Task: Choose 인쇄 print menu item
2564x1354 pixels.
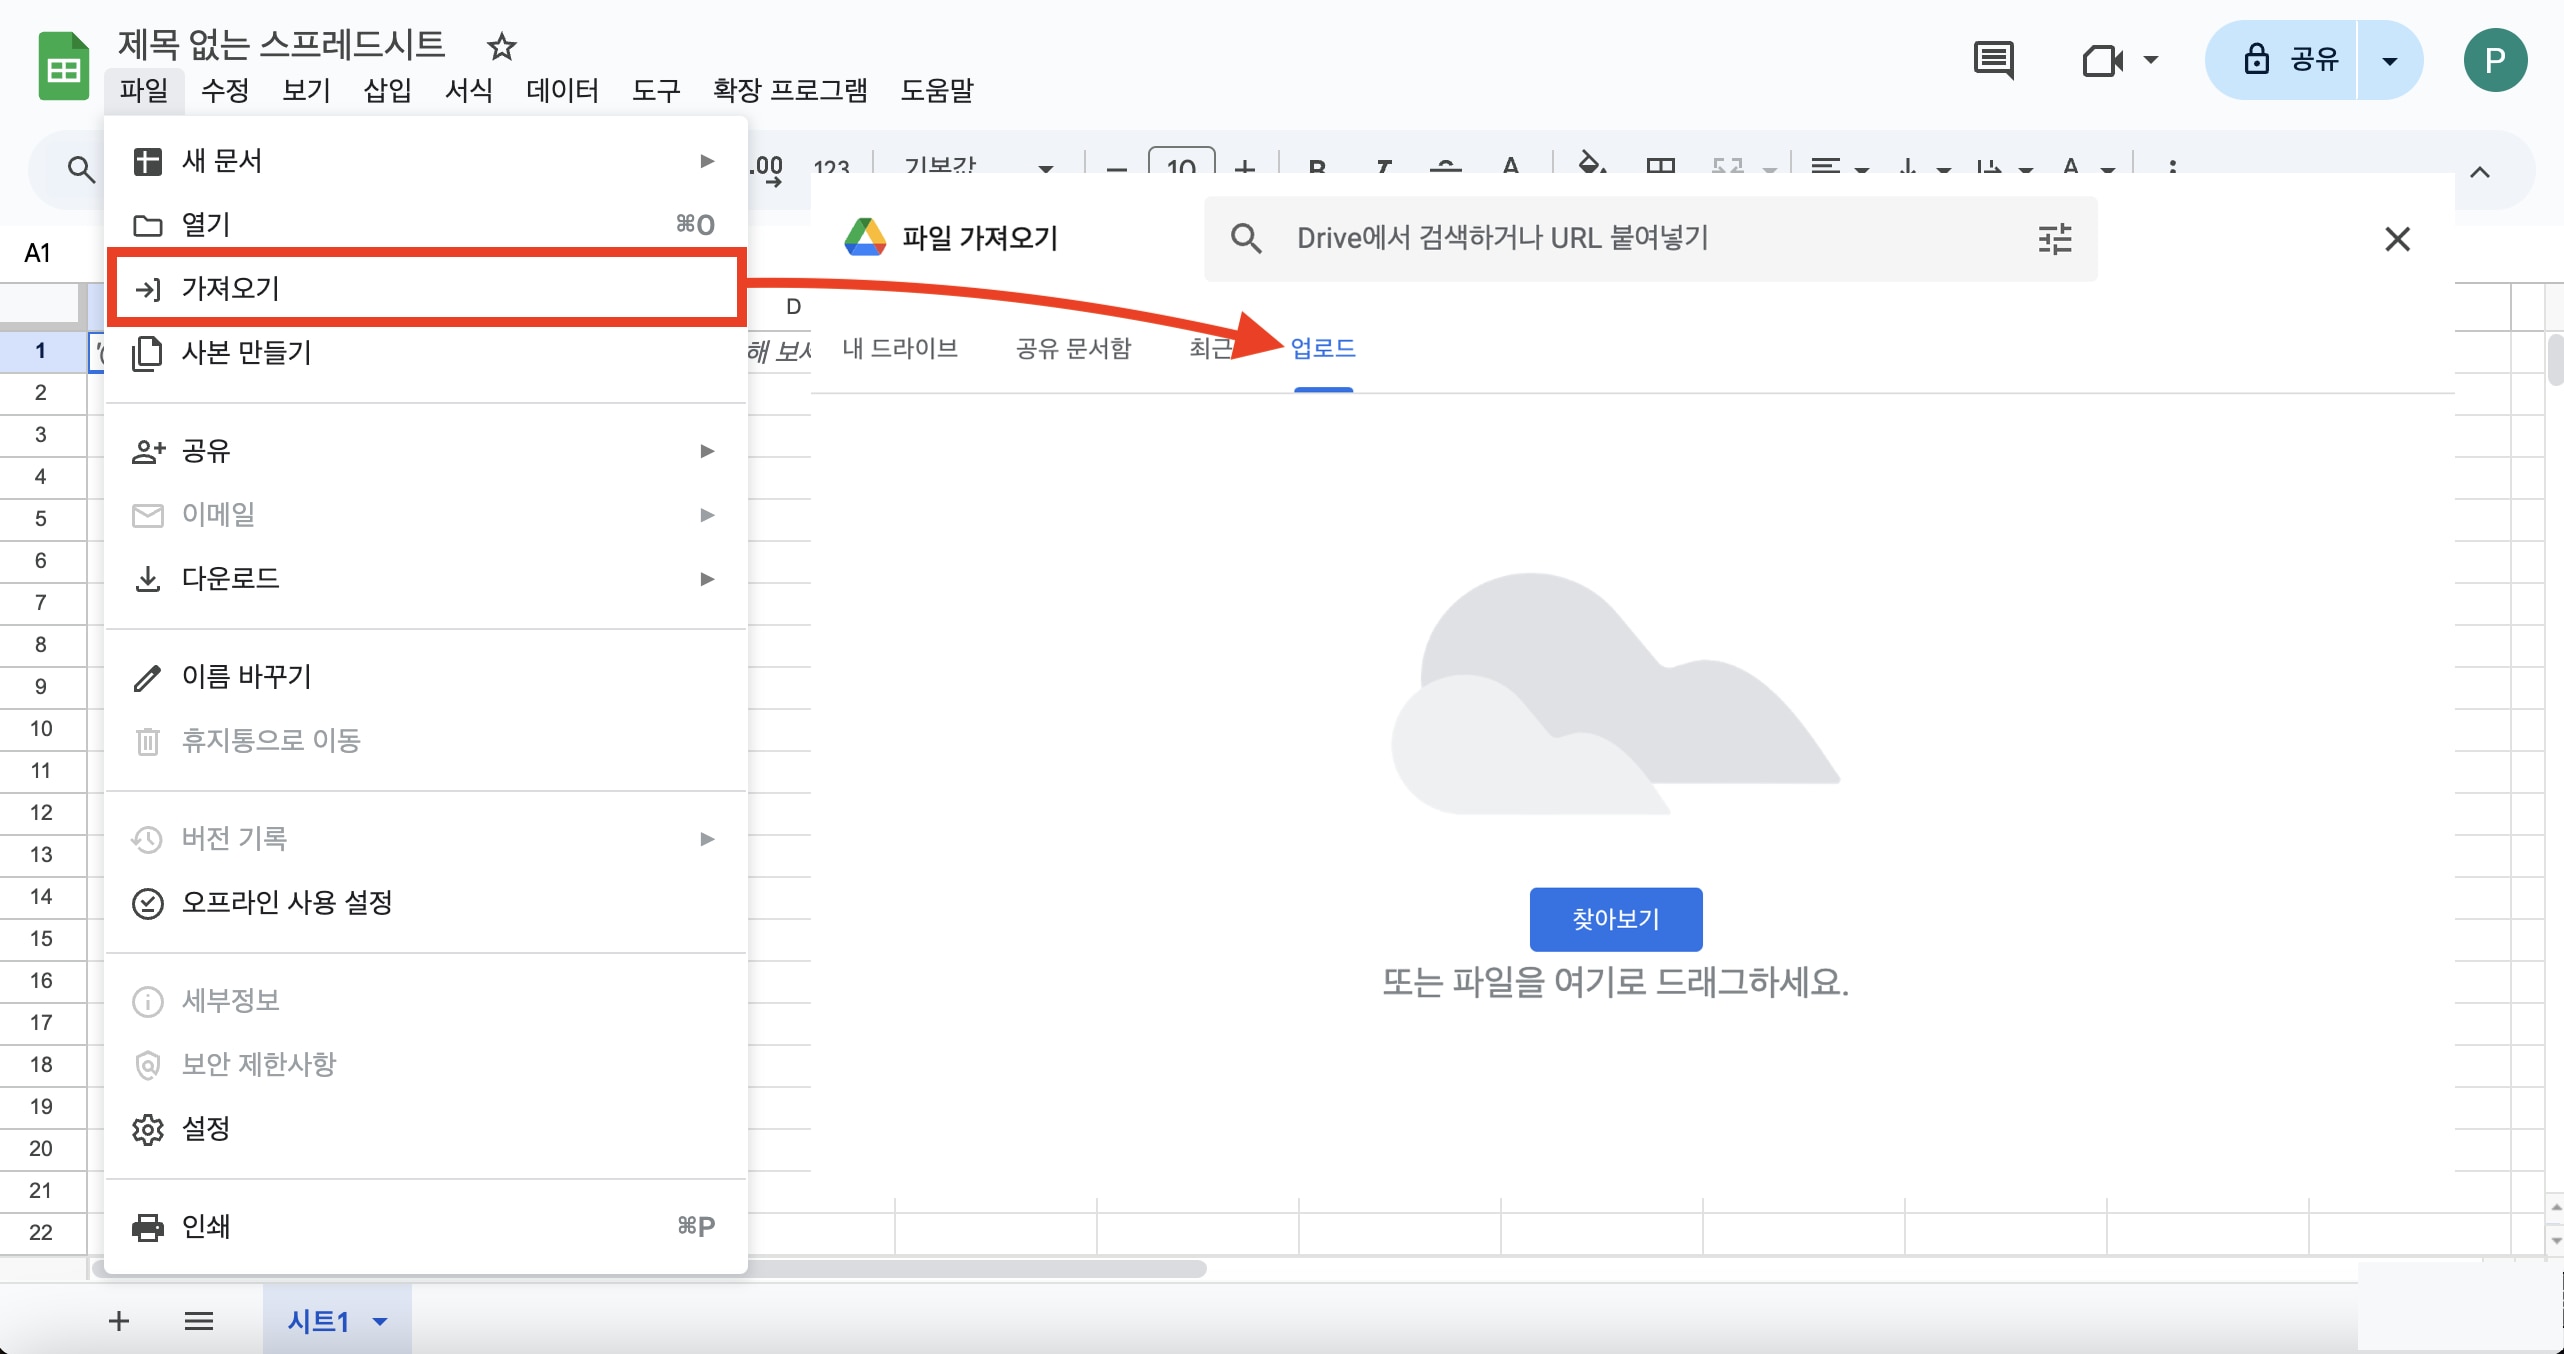Action: tap(426, 1226)
